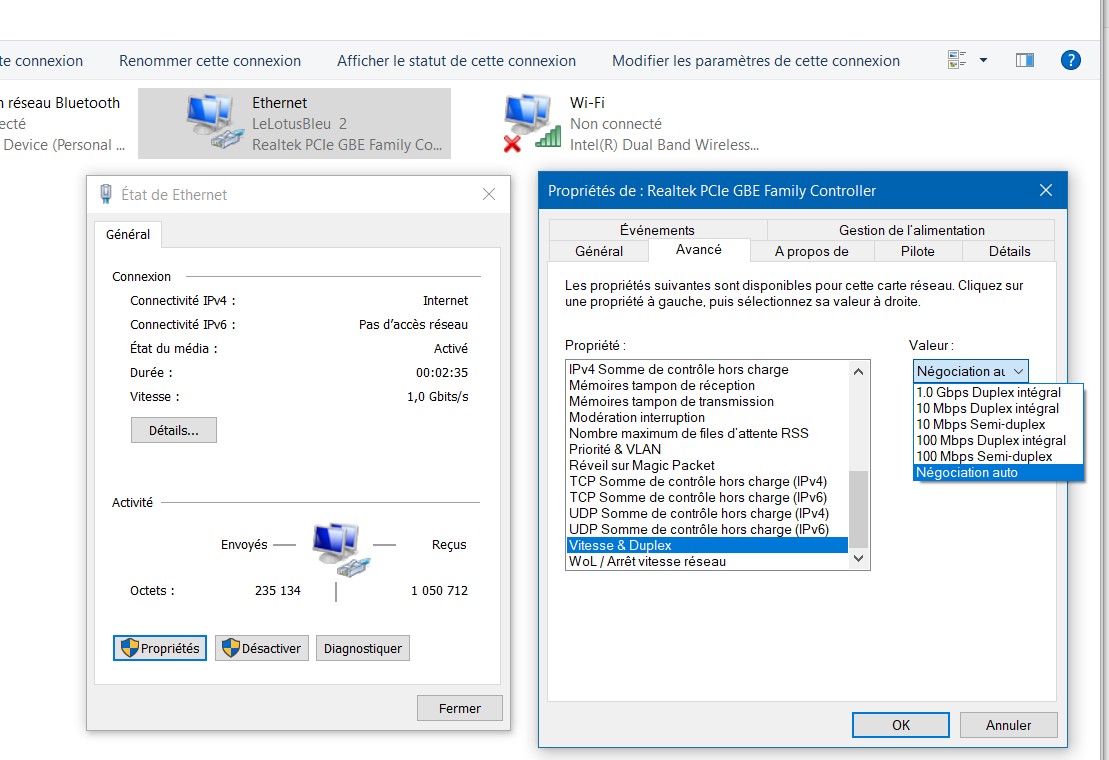Select the Wi-Fi adapter icon
Viewport: 1109px width, 760px height.
[528, 122]
